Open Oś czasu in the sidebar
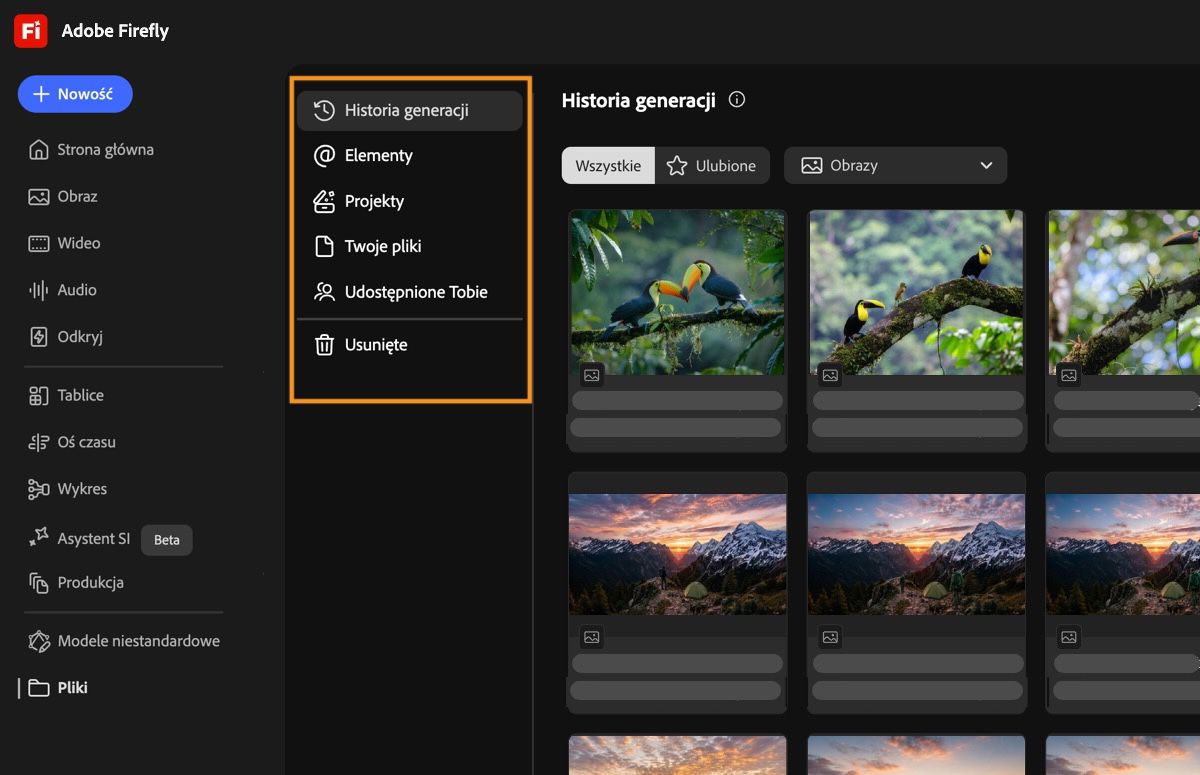This screenshot has width=1200, height=775. pyautogui.click(x=74, y=442)
